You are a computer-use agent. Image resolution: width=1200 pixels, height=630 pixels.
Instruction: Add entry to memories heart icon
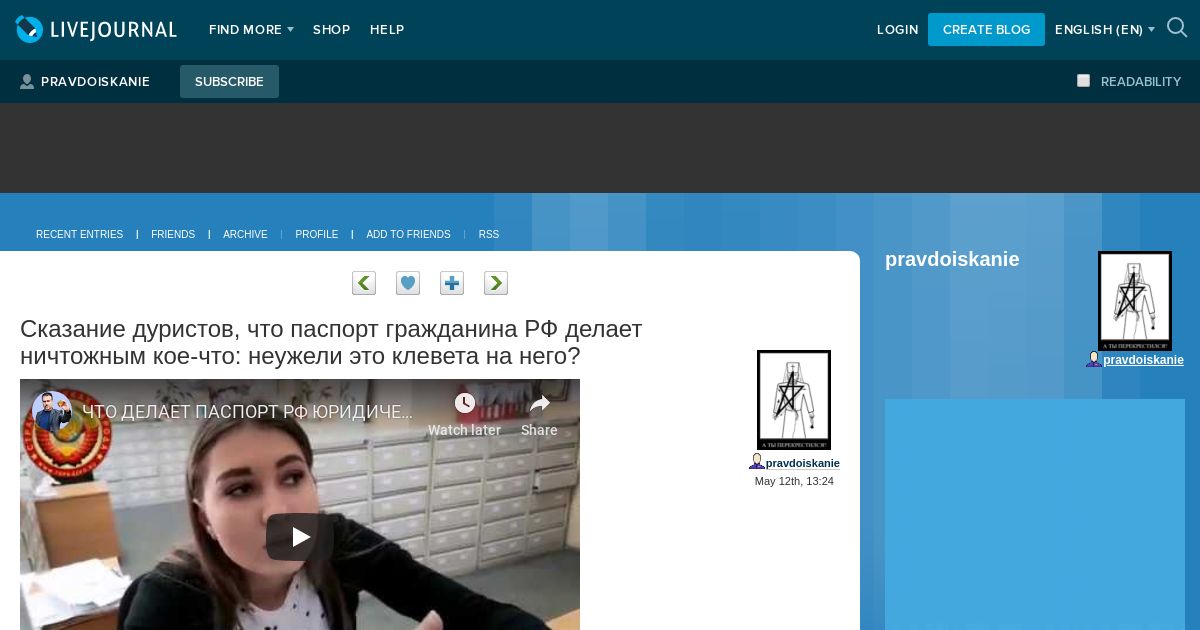[x=408, y=283]
